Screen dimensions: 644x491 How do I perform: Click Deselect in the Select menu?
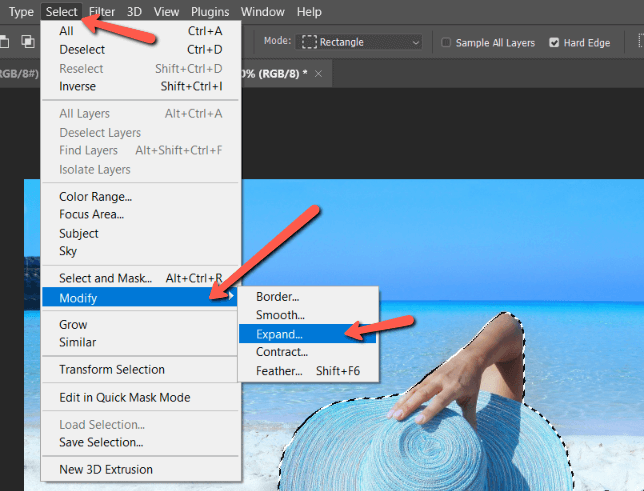81,50
